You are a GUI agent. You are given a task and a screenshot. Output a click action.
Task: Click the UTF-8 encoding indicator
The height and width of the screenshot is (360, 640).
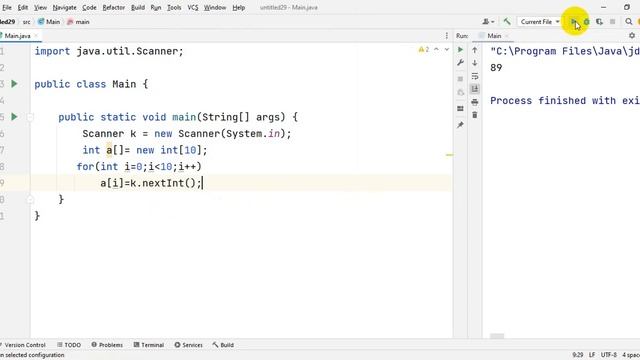[609, 355]
